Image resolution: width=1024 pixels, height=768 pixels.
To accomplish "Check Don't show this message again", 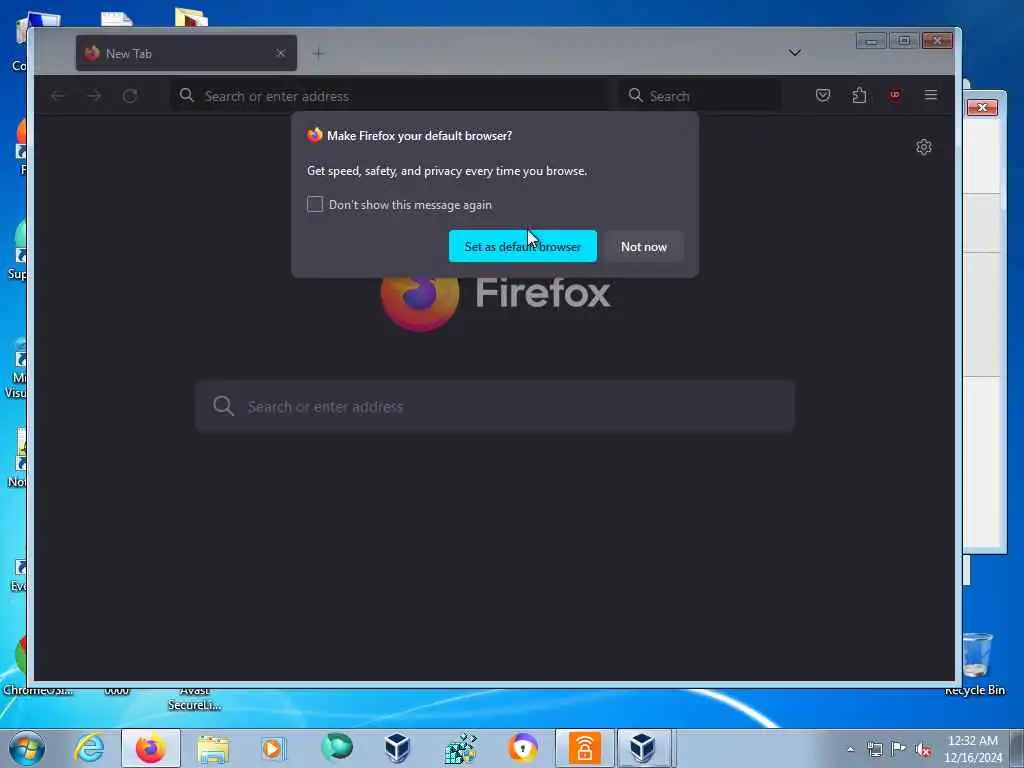I will point(315,204).
